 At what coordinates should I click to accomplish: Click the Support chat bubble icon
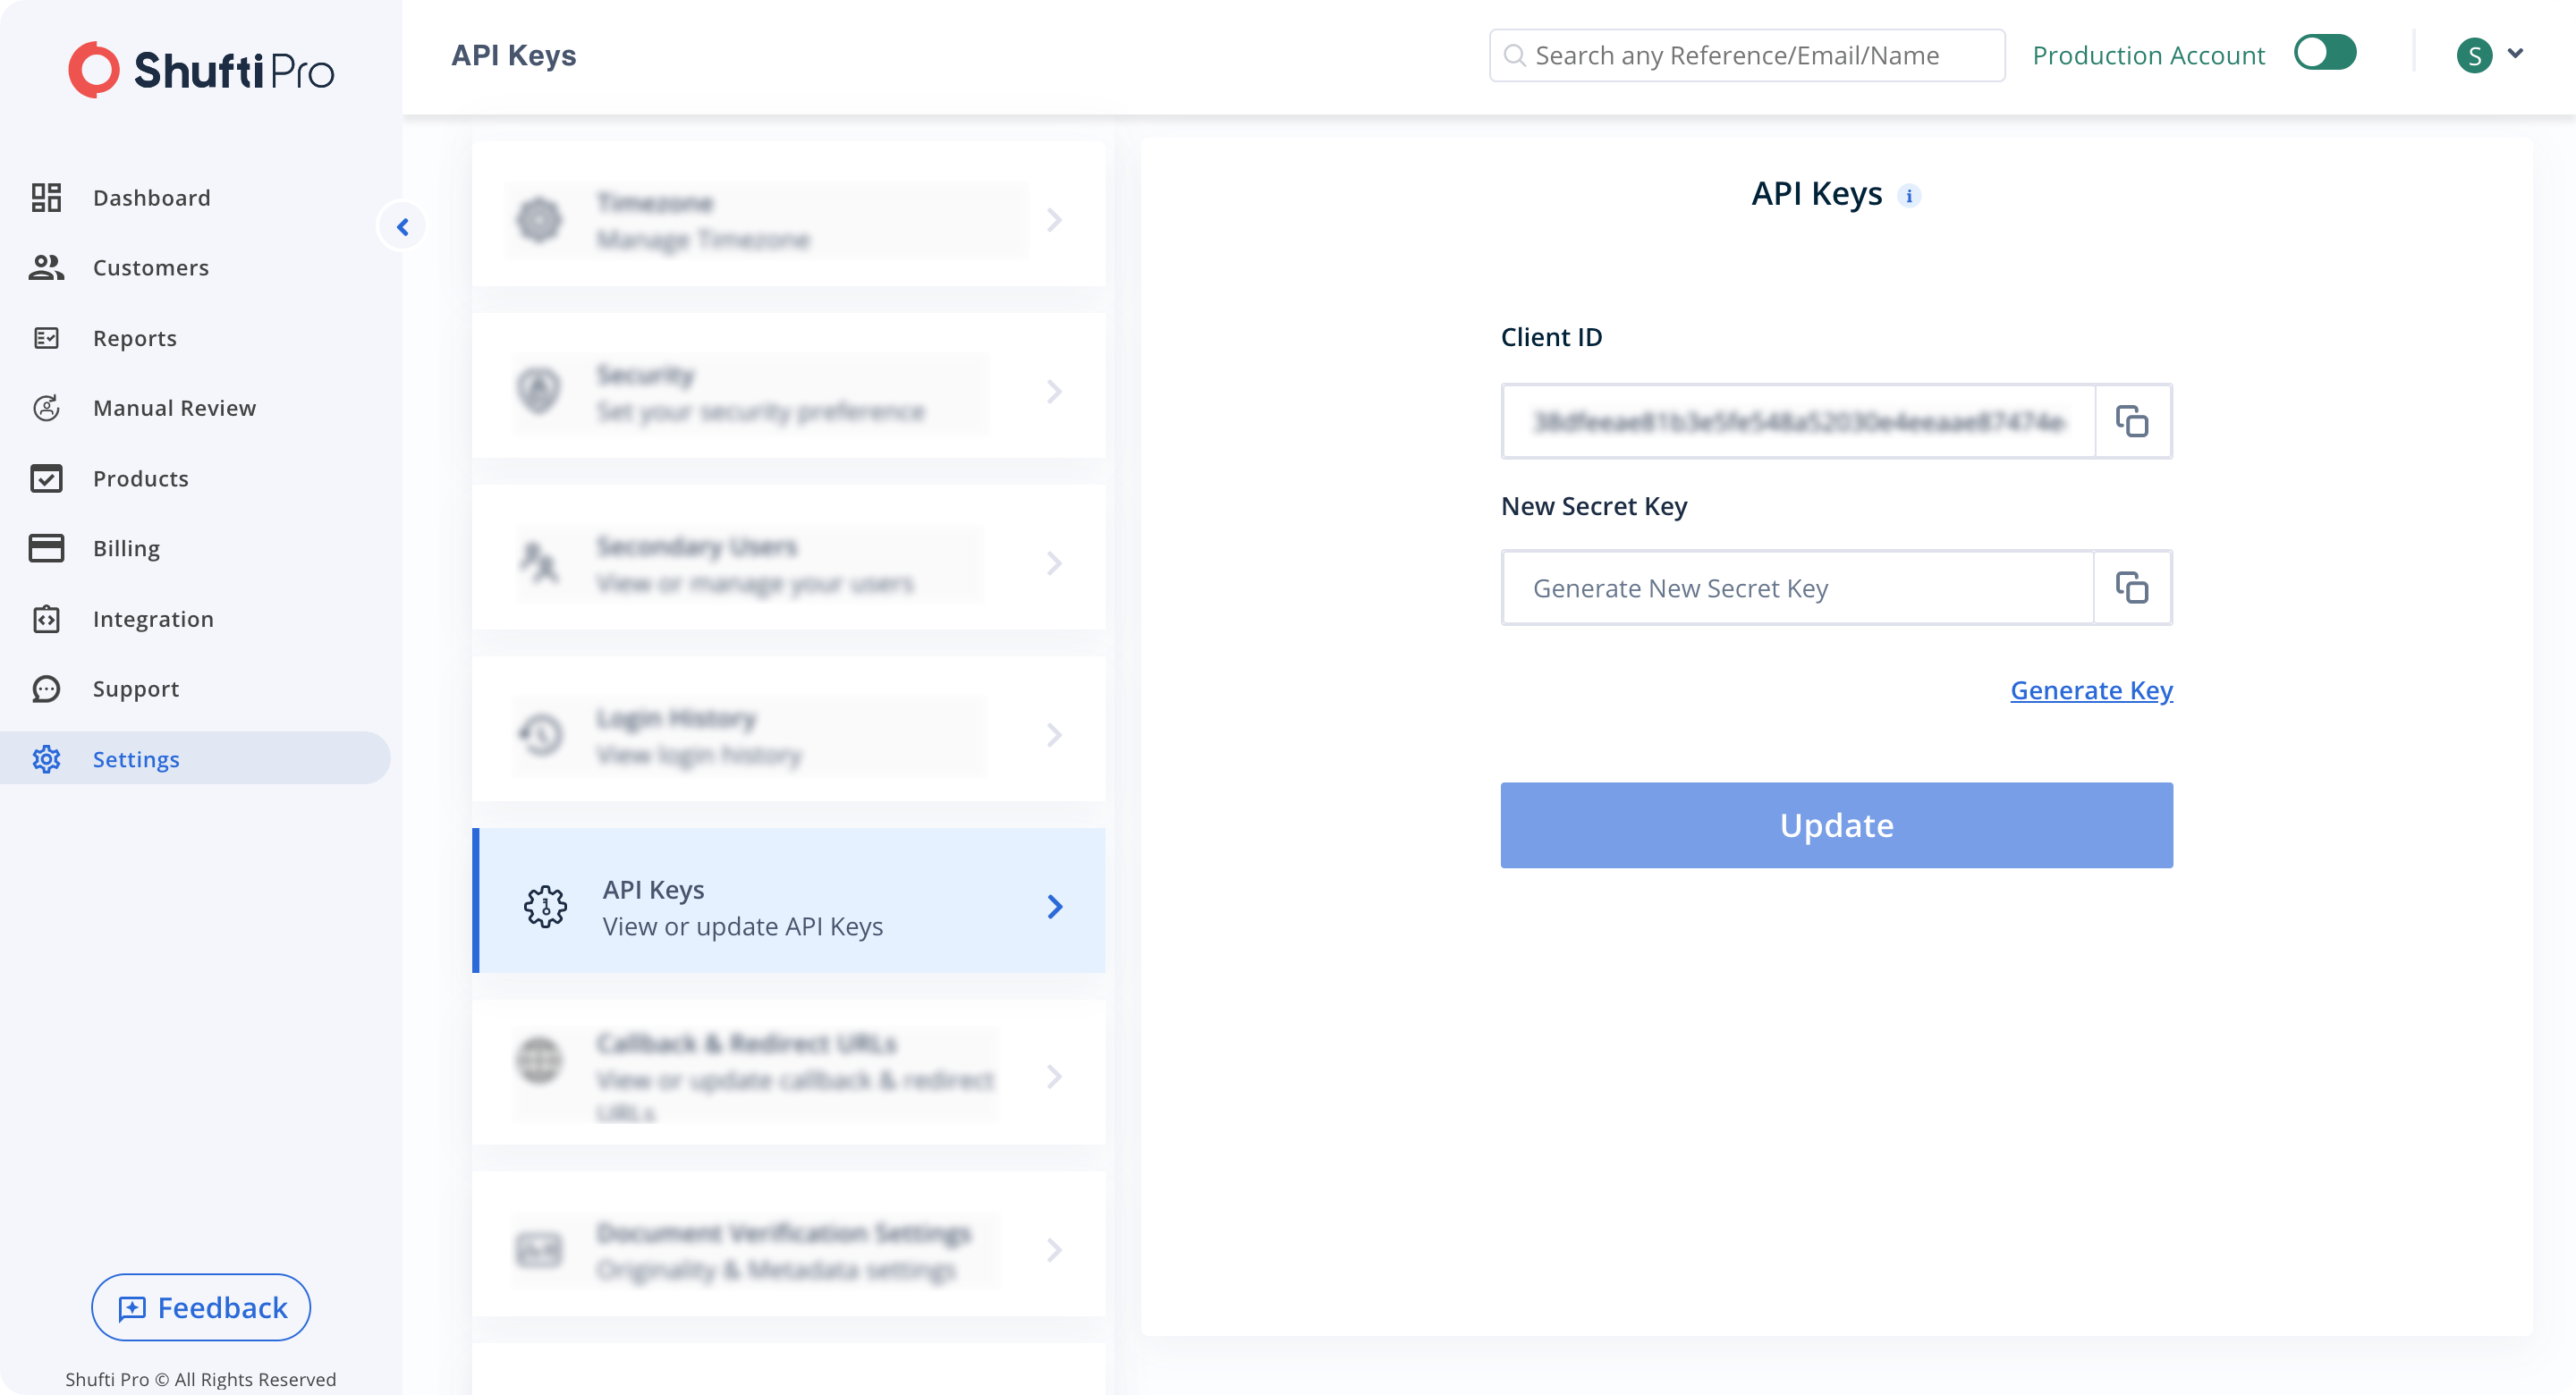(x=46, y=689)
